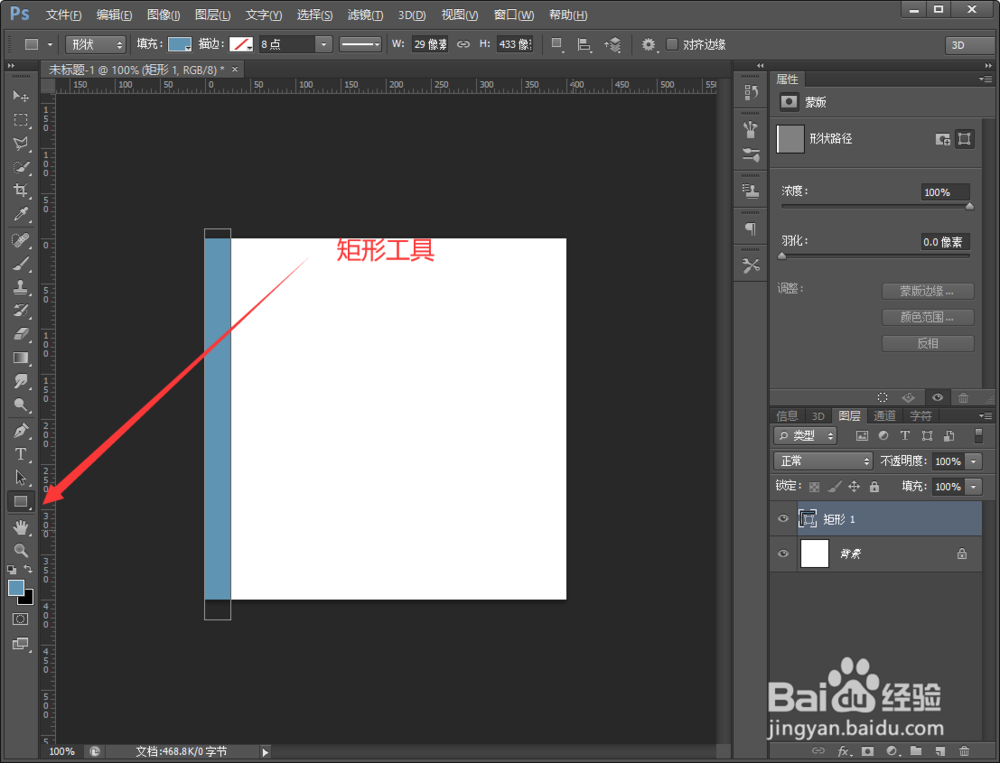1000x763 pixels.
Task: Select the Hand tool
Action: click(20, 527)
